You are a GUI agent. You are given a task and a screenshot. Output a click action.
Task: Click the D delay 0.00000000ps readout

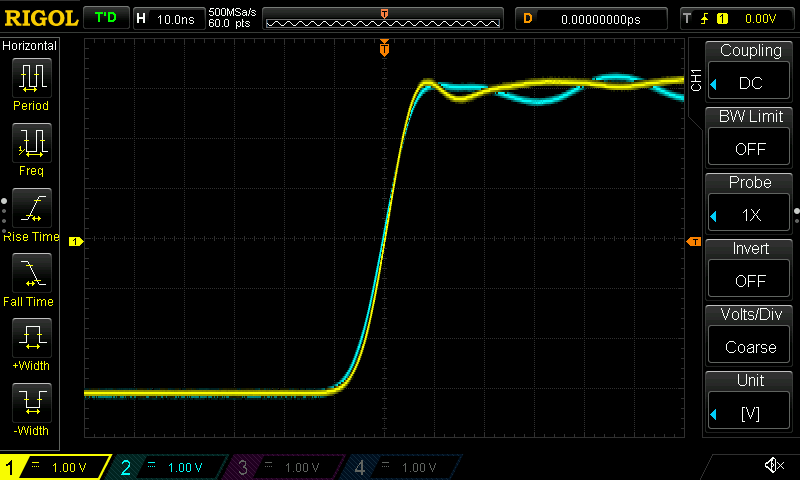591,19
